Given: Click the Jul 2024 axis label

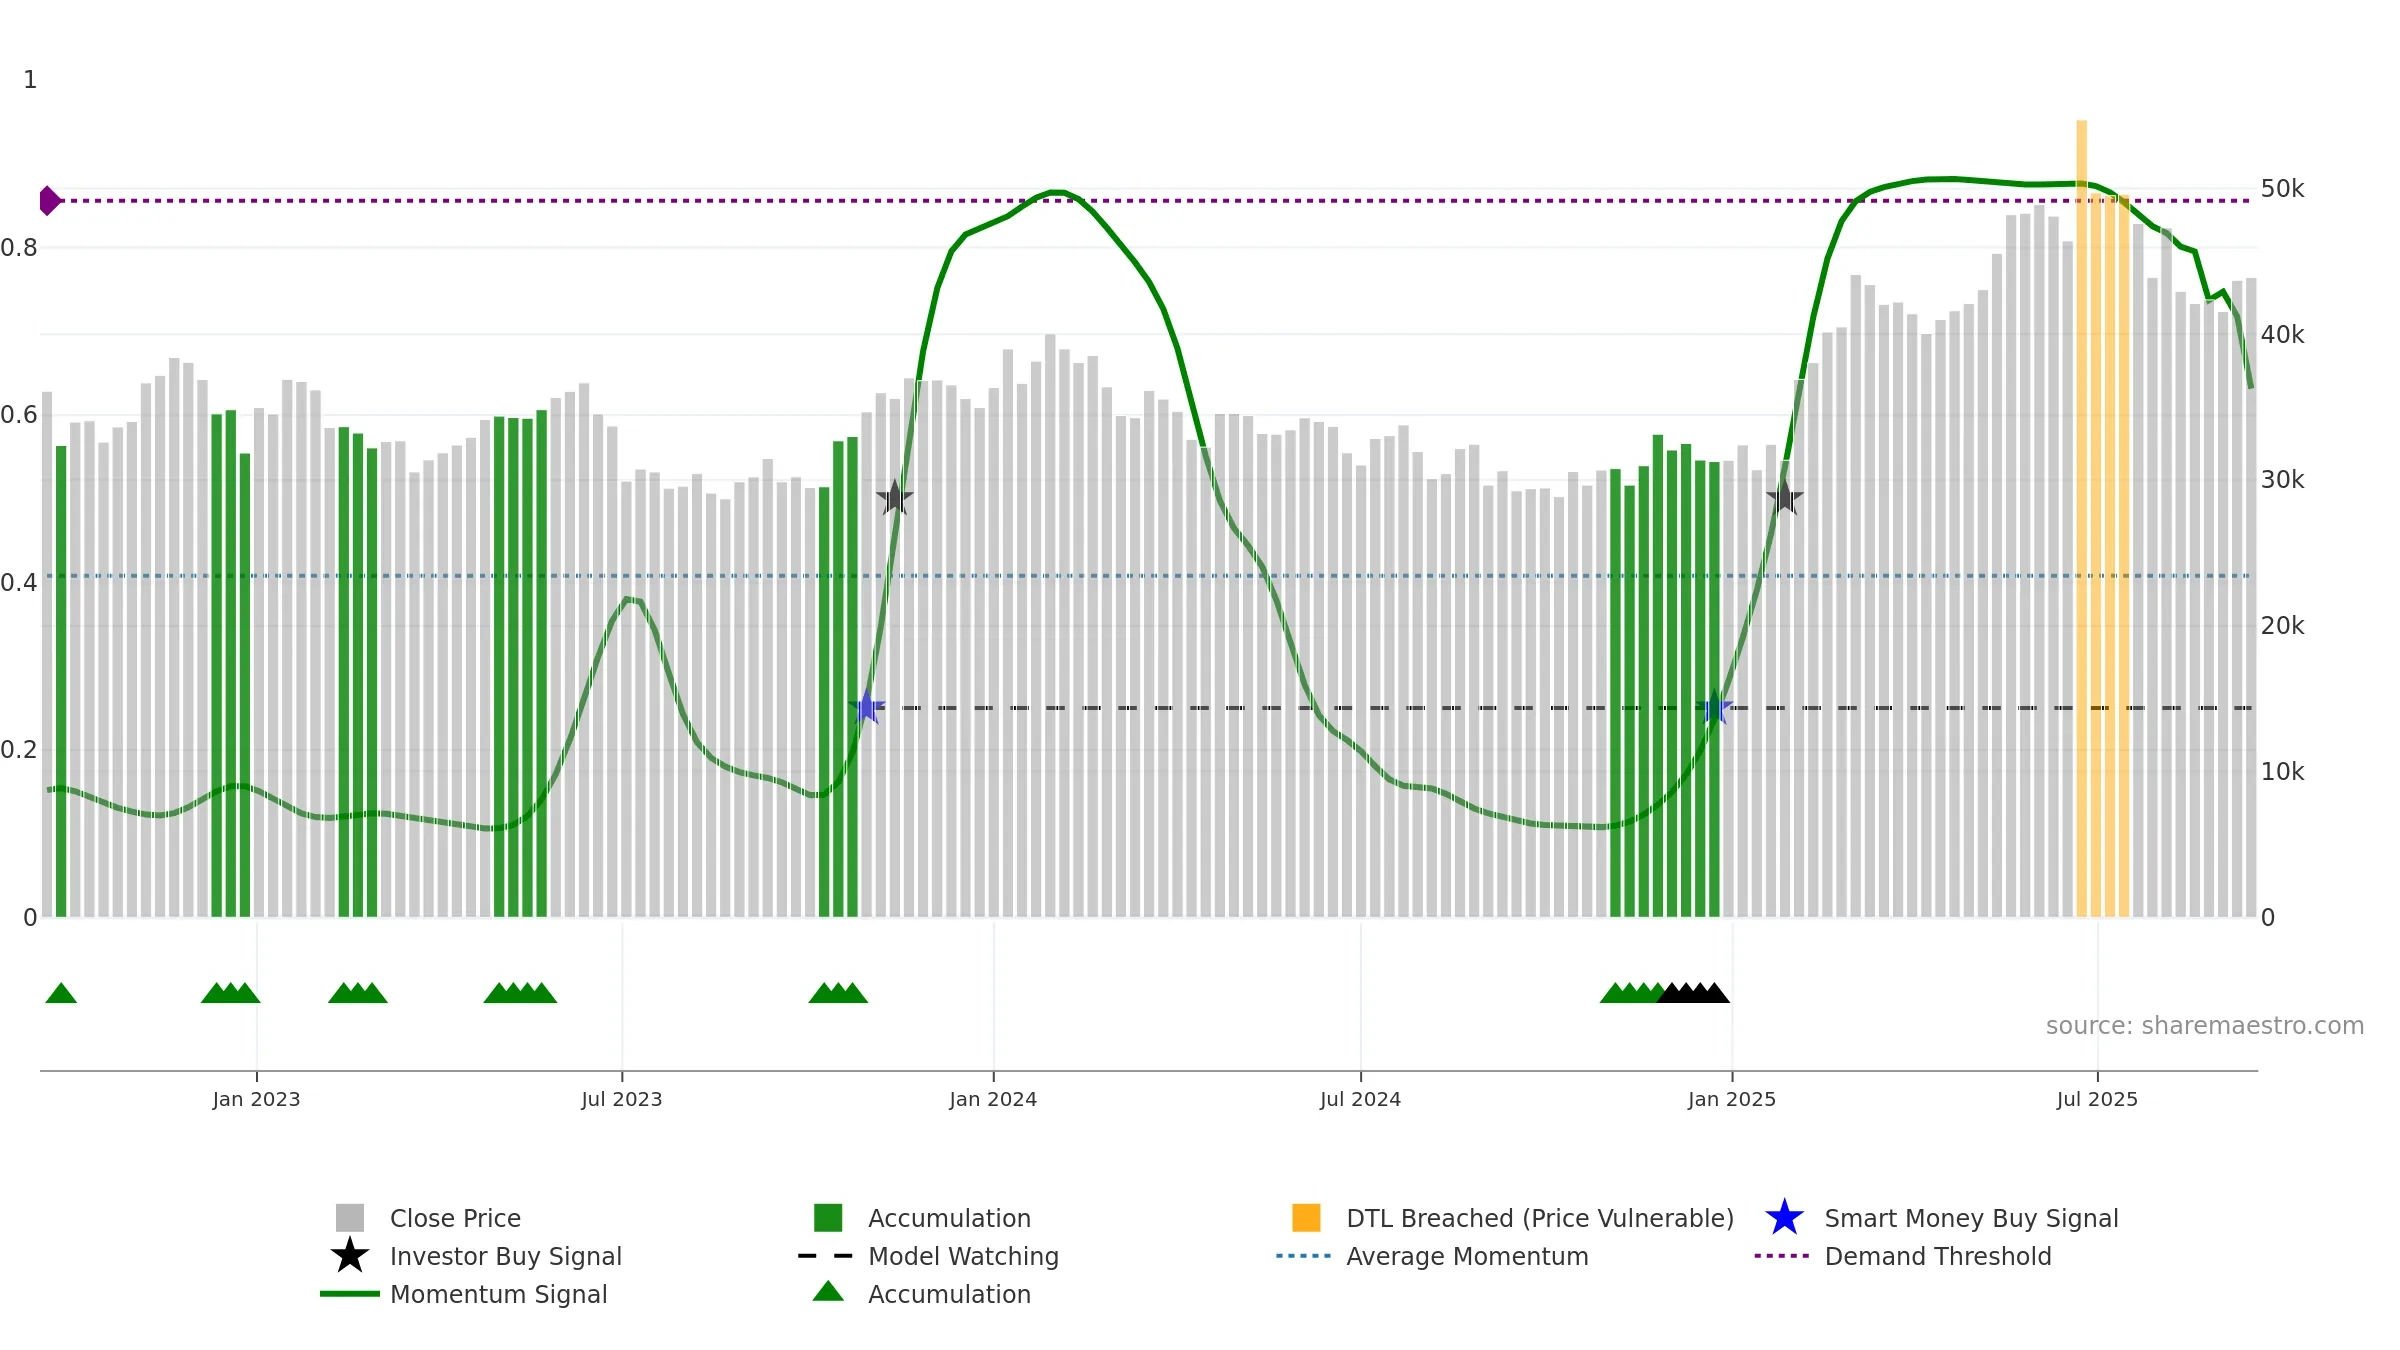Looking at the screenshot, I should click(x=1360, y=1099).
